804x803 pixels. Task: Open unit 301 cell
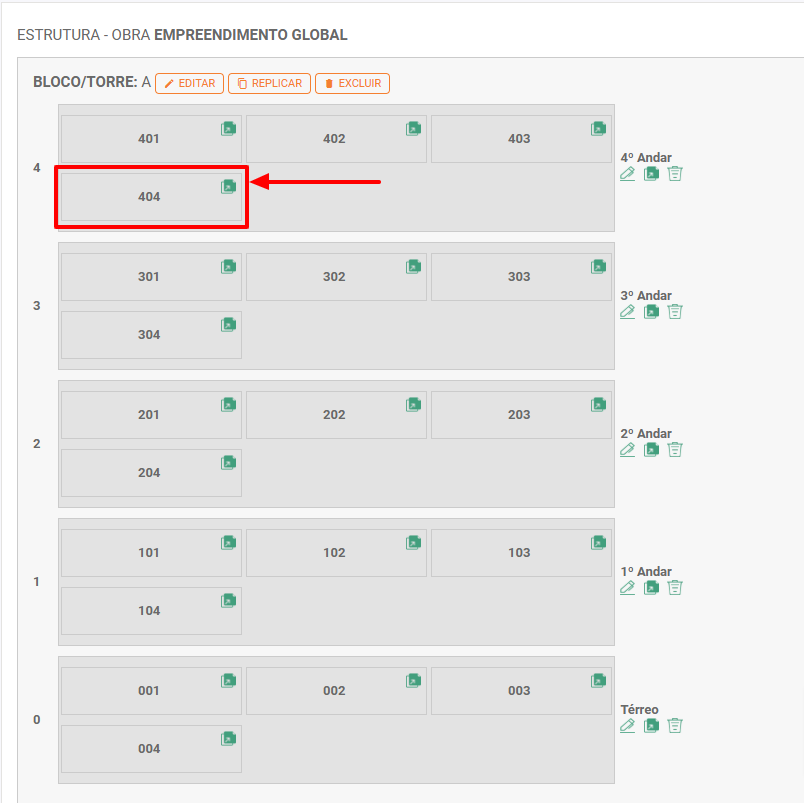point(149,277)
